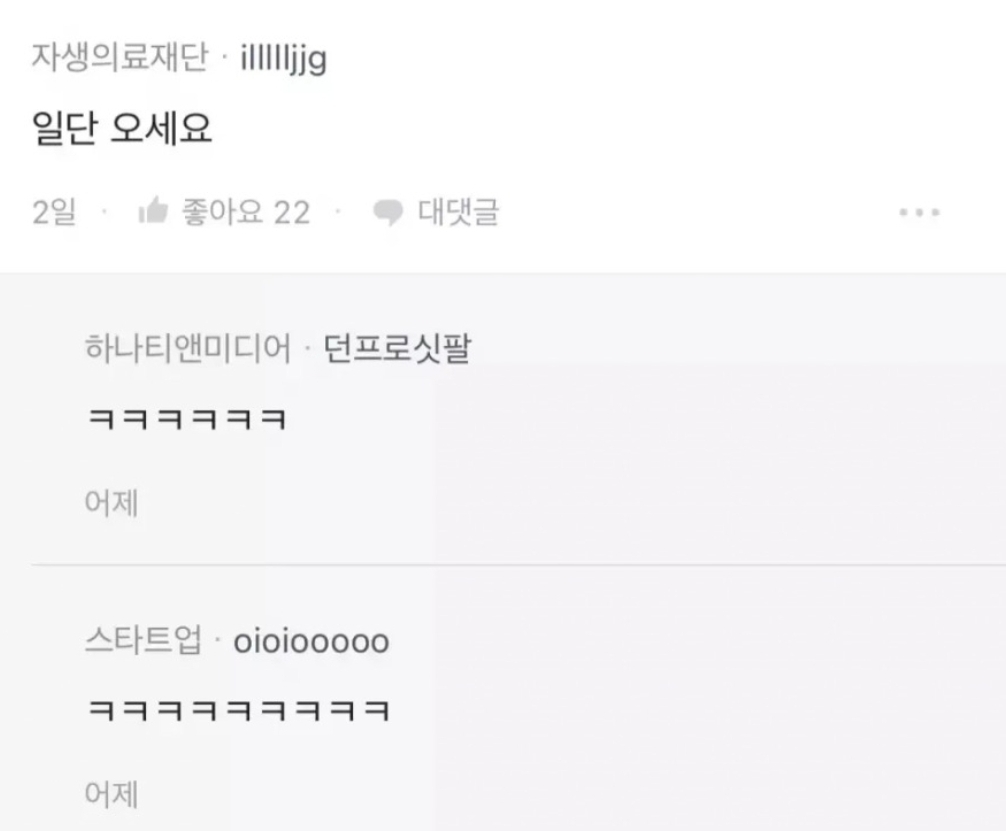The width and height of the screenshot is (1006, 831).
Task: Open company page 자생의료재단
Action: click(120, 56)
